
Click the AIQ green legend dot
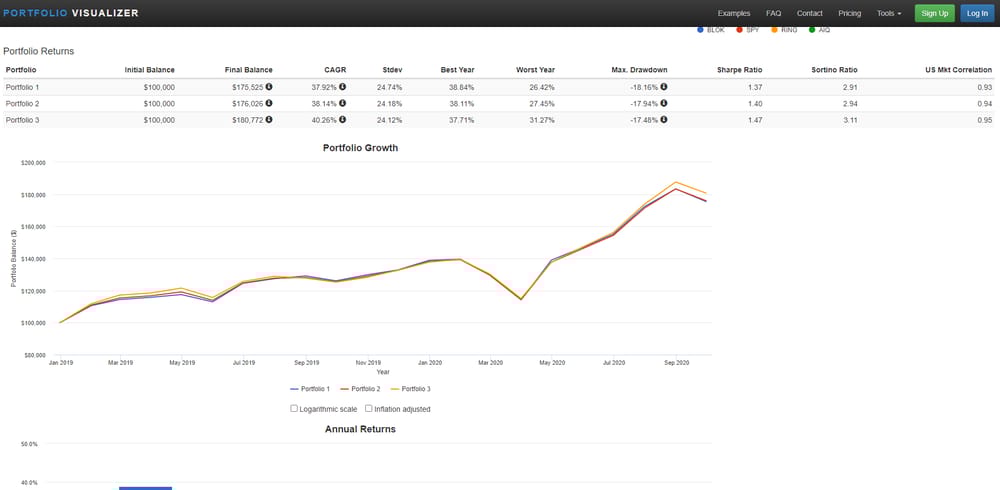812,30
